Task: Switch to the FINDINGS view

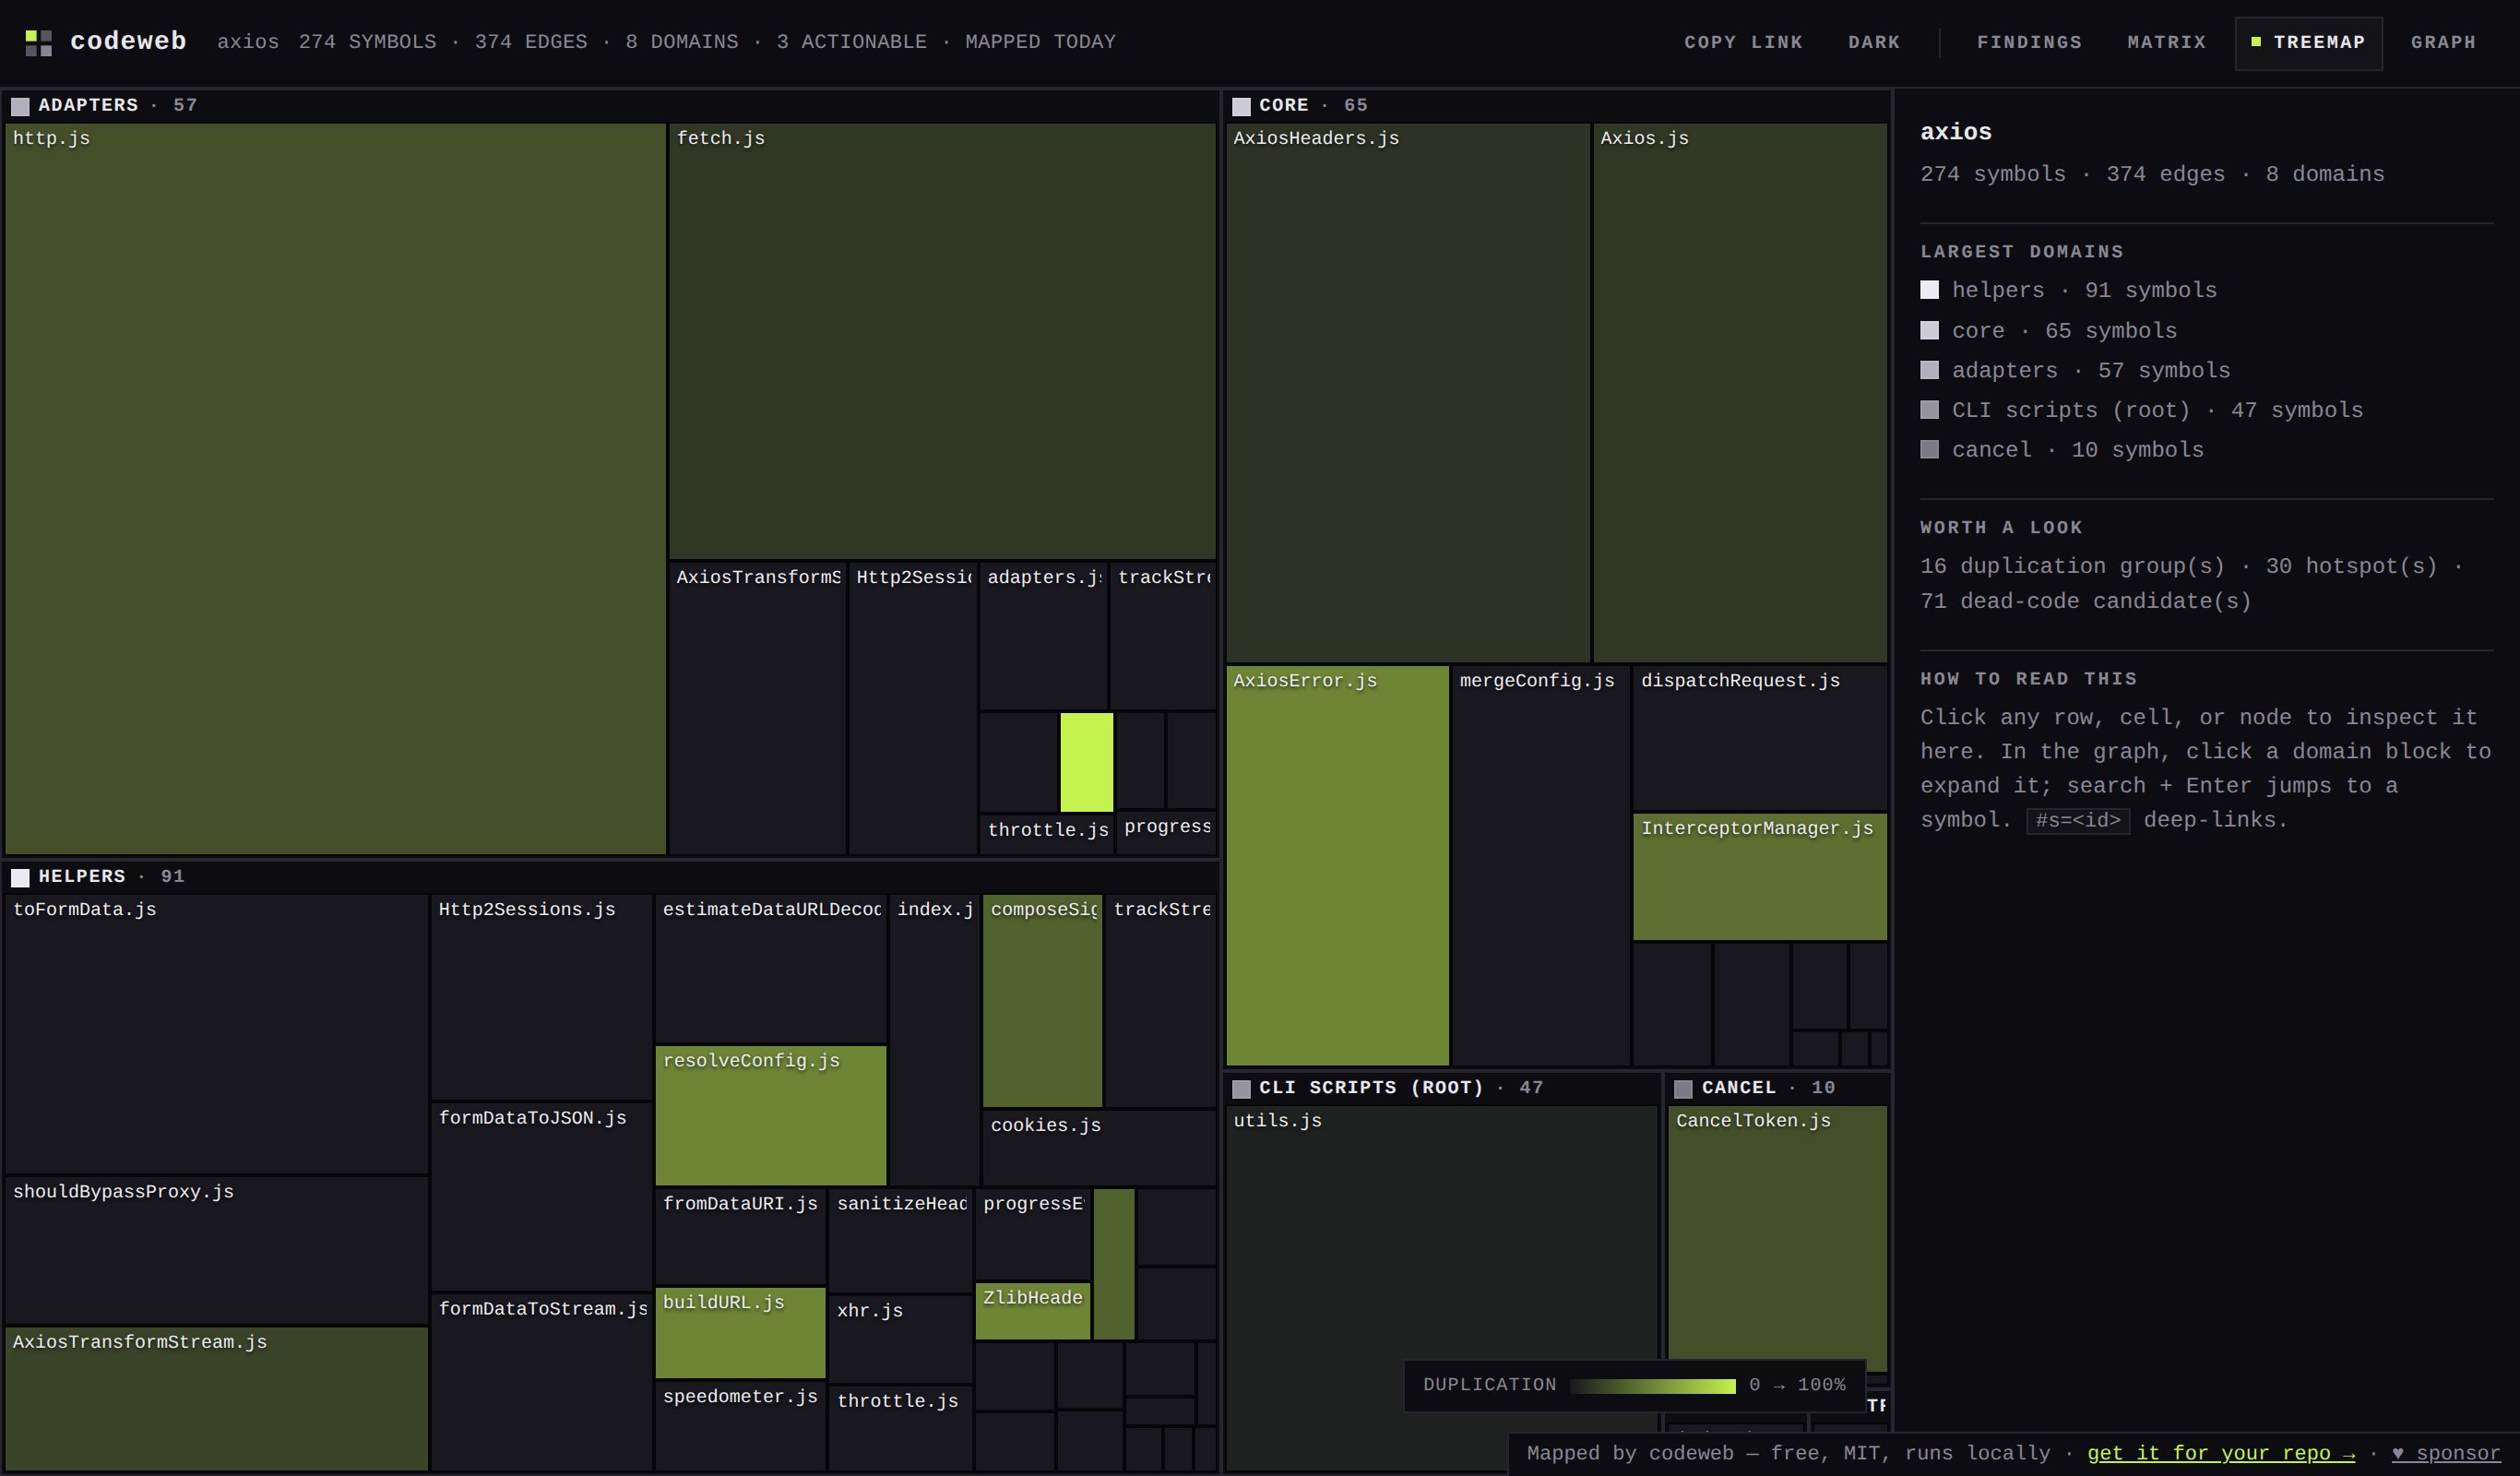Action: pyautogui.click(x=2029, y=42)
